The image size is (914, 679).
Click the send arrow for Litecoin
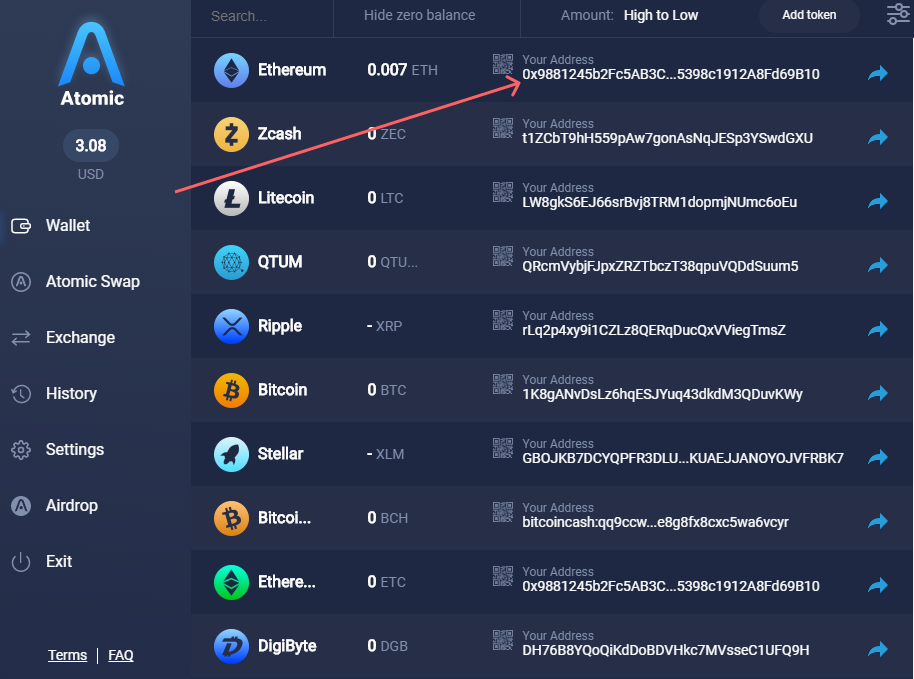point(878,202)
